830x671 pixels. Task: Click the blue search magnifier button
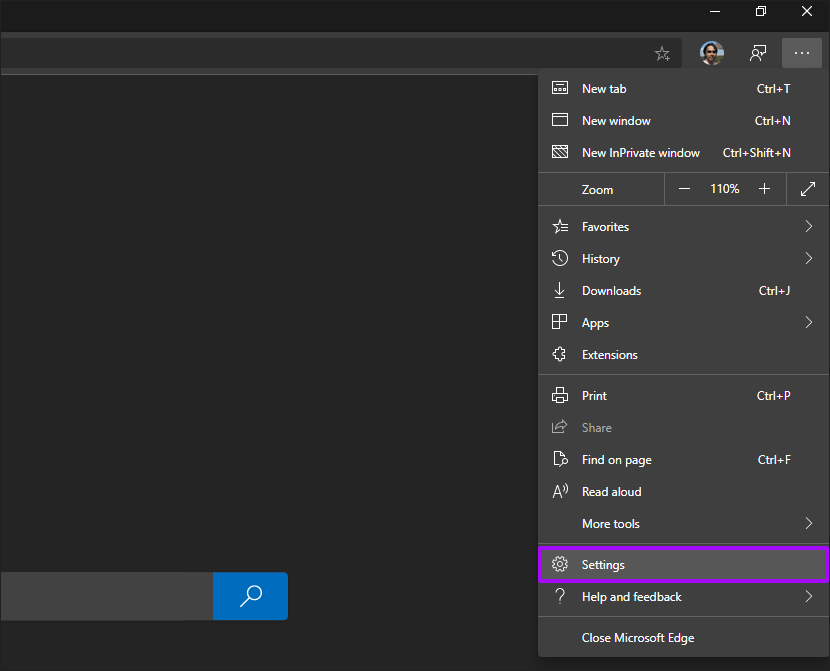coord(250,596)
